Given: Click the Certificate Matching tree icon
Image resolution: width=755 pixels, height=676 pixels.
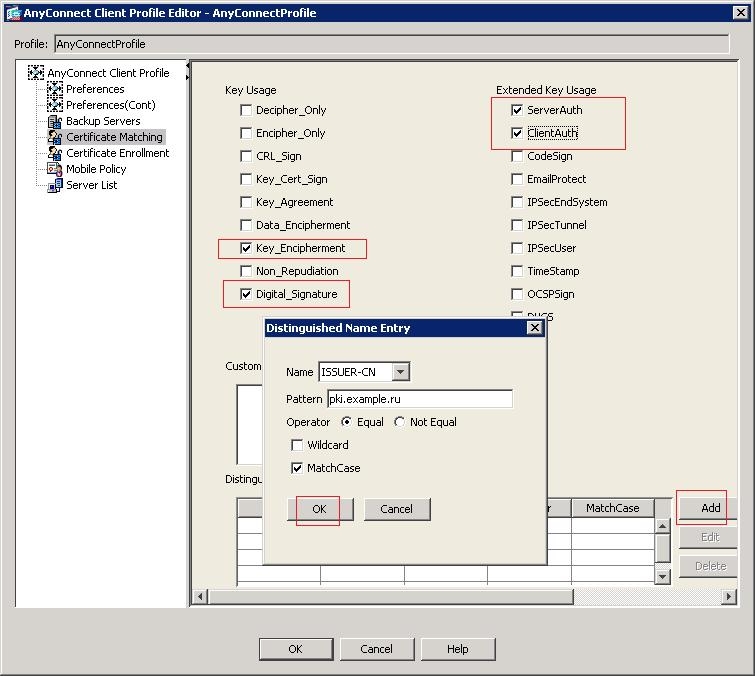Looking at the screenshot, I should [55, 137].
